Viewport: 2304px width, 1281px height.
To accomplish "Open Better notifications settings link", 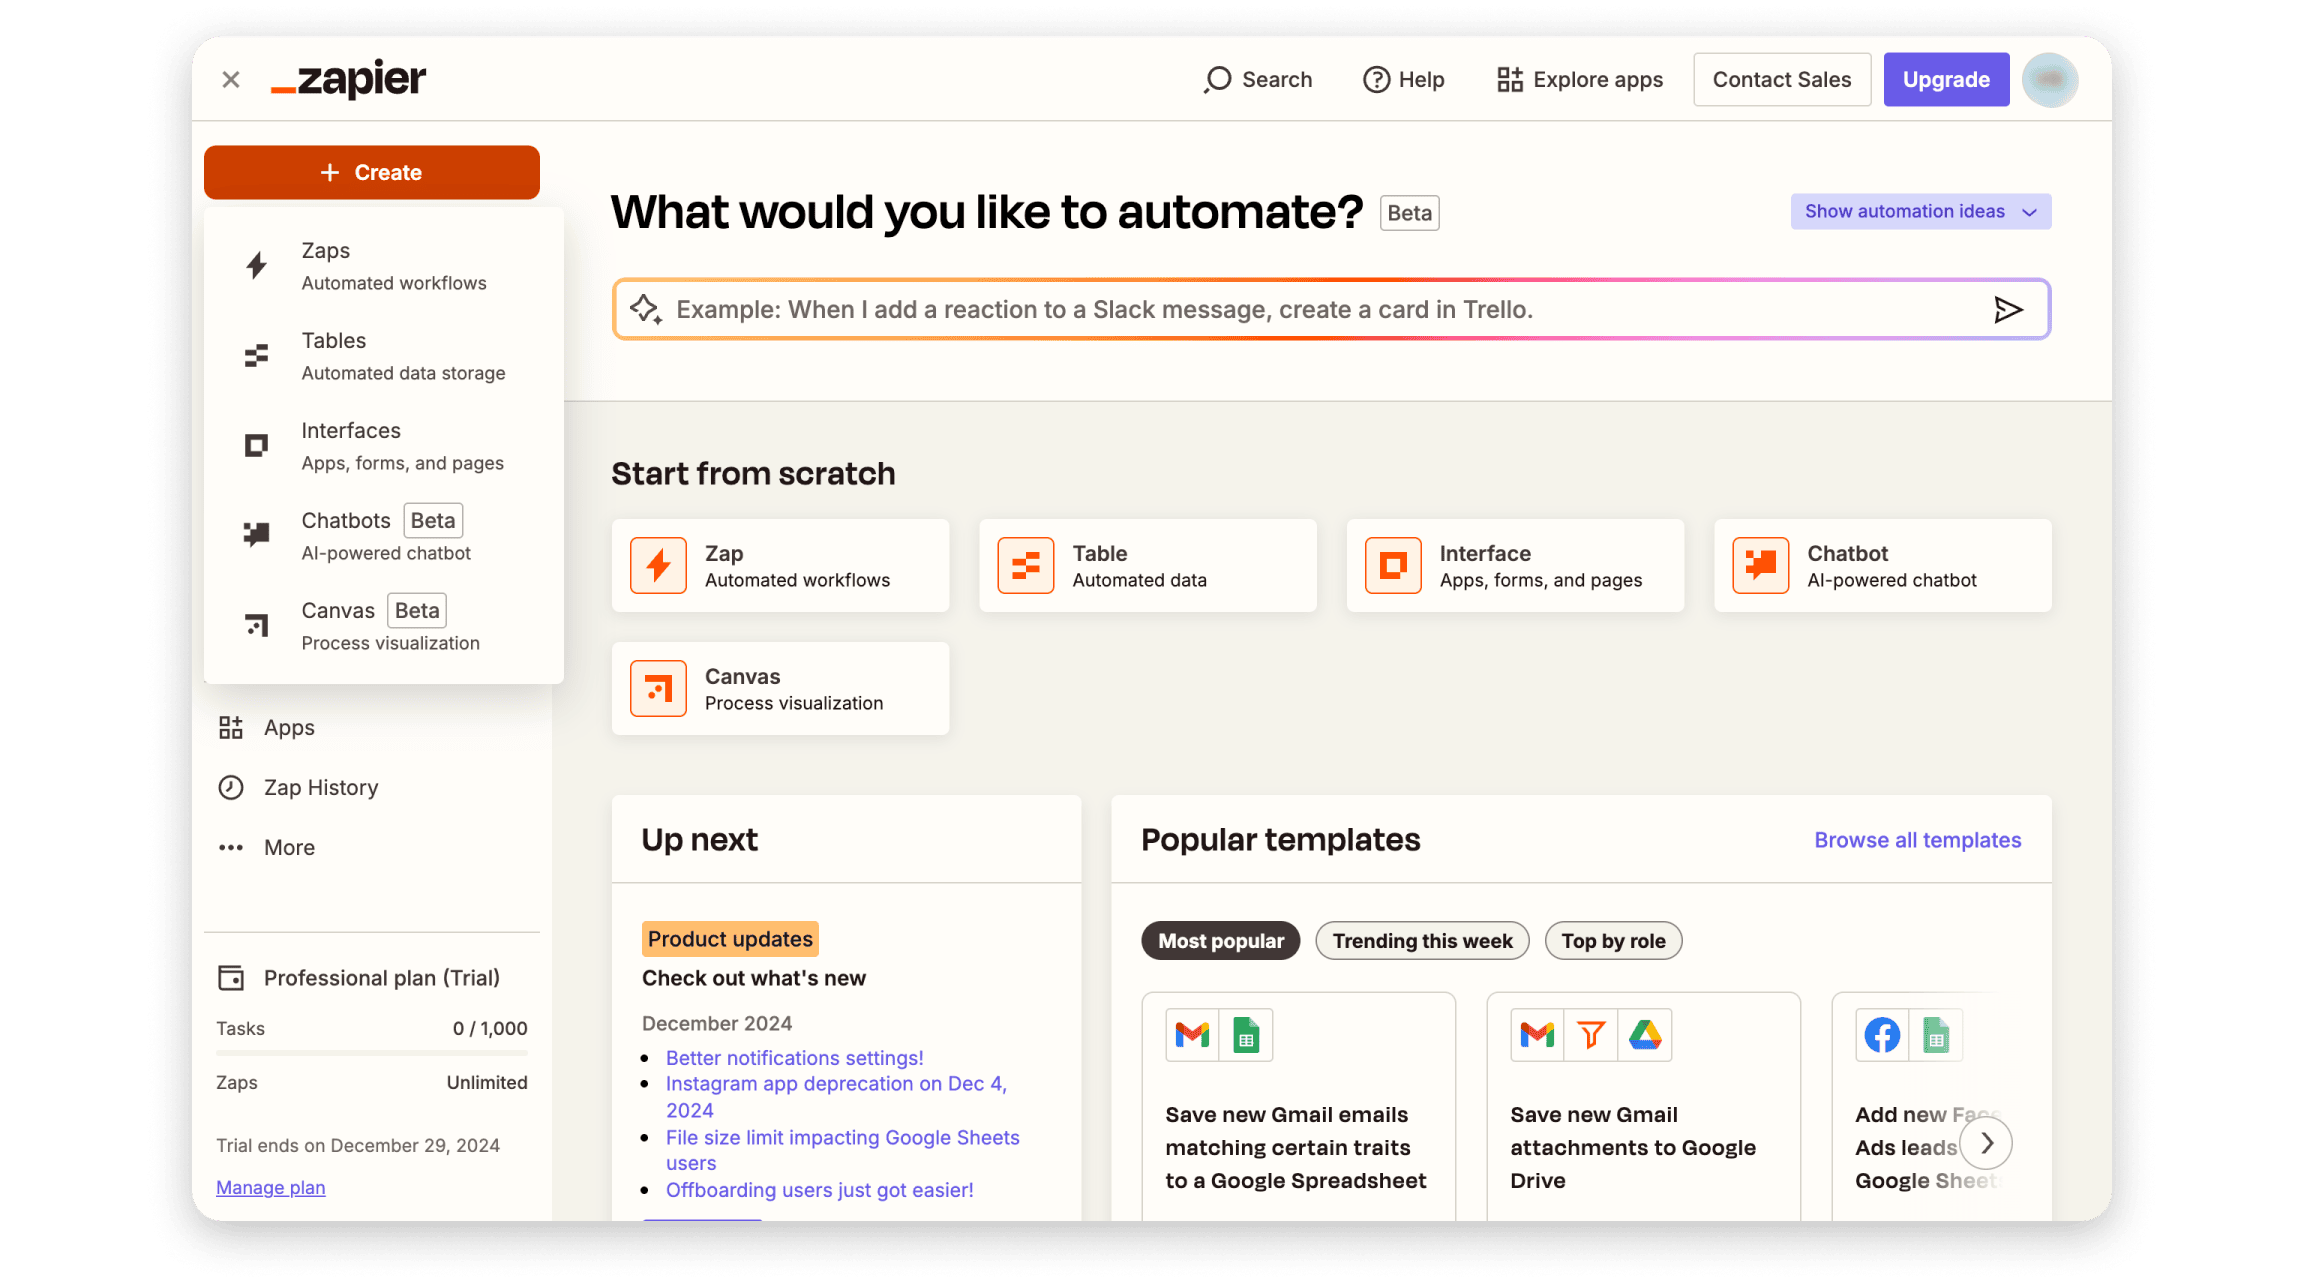I will pyautogui.click(x=795, y=1057).
